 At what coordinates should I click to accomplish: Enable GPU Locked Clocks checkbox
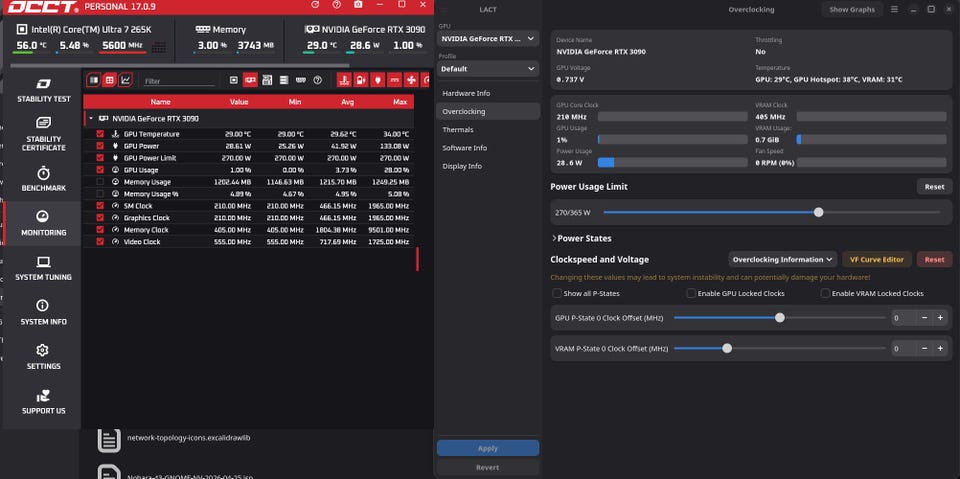click(691, 293)
